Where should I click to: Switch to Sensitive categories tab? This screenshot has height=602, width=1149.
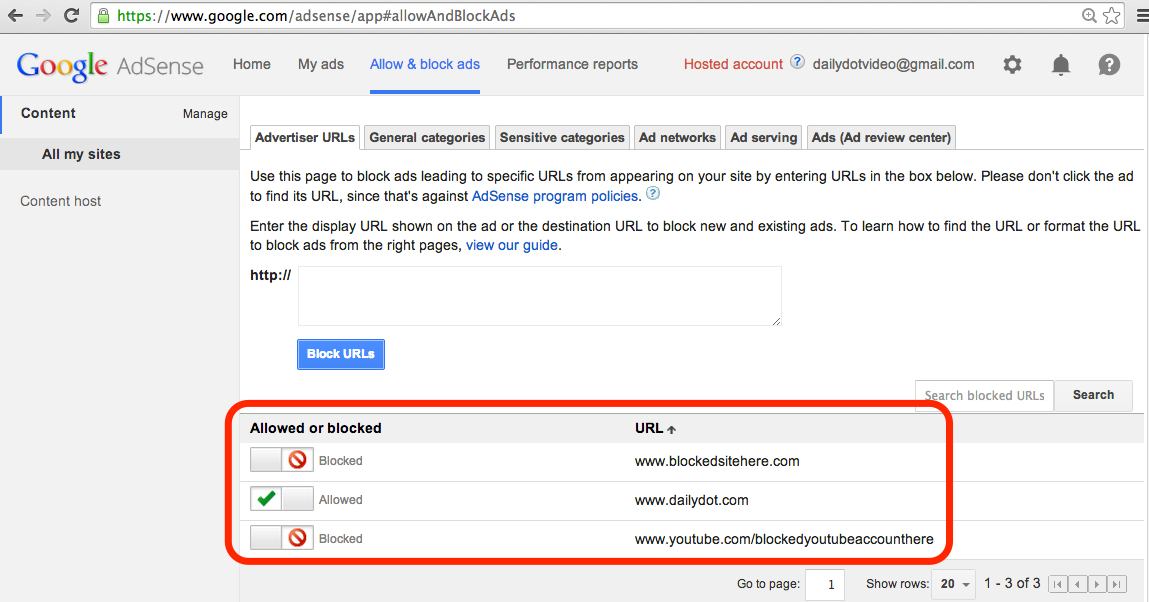pos(562,137)
